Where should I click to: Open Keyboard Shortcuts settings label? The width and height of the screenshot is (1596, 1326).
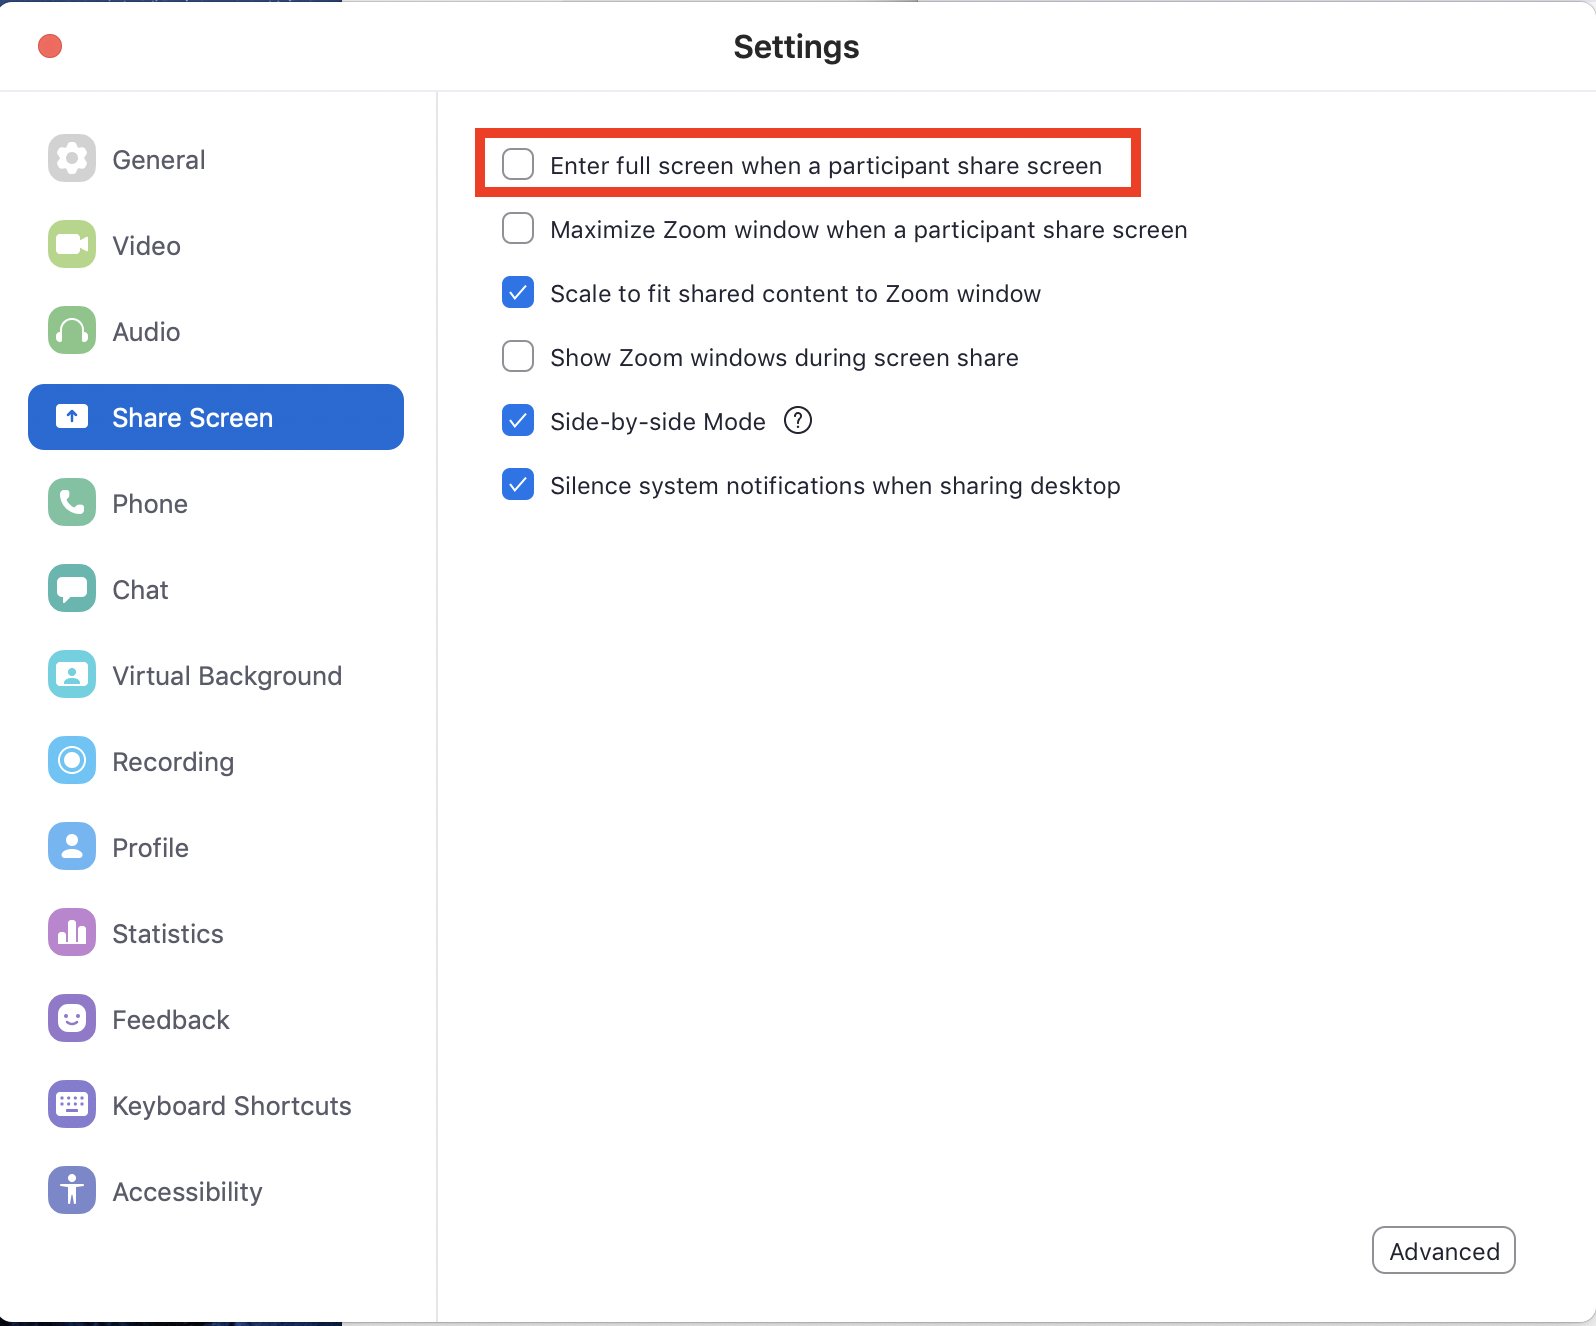click(x=232, y=1106)
